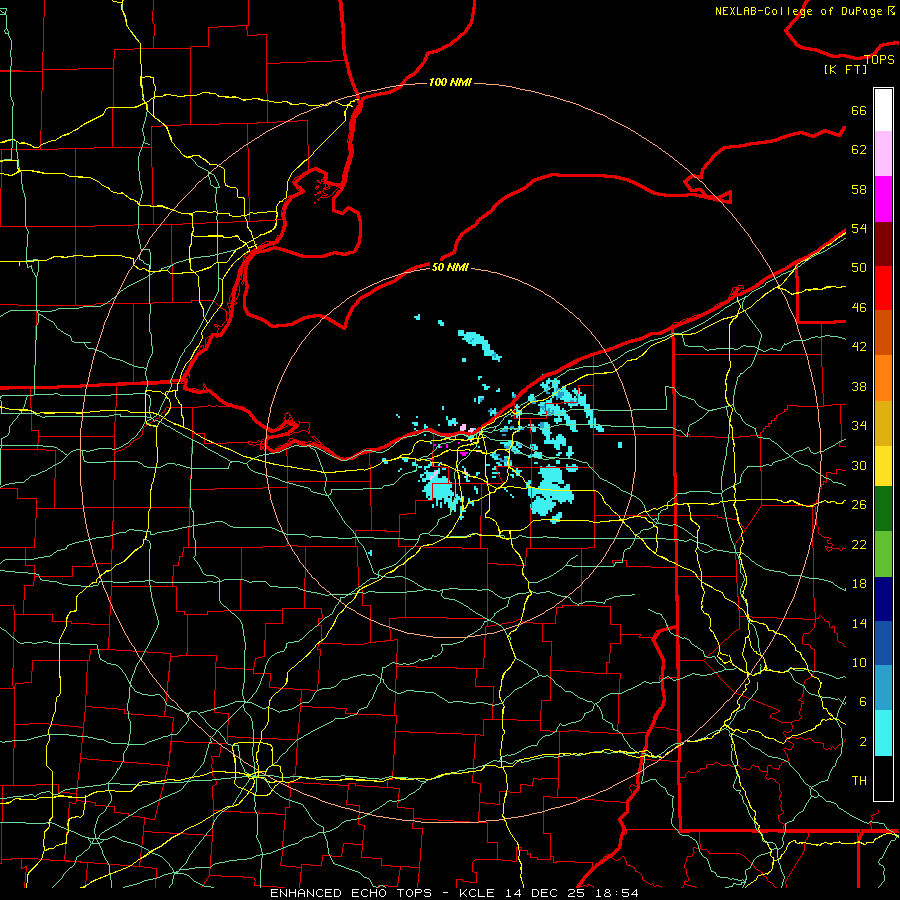This screenshot has width=900, height=900.
Task: Click the 26 legend value label
Action: (x=859, y=505)
